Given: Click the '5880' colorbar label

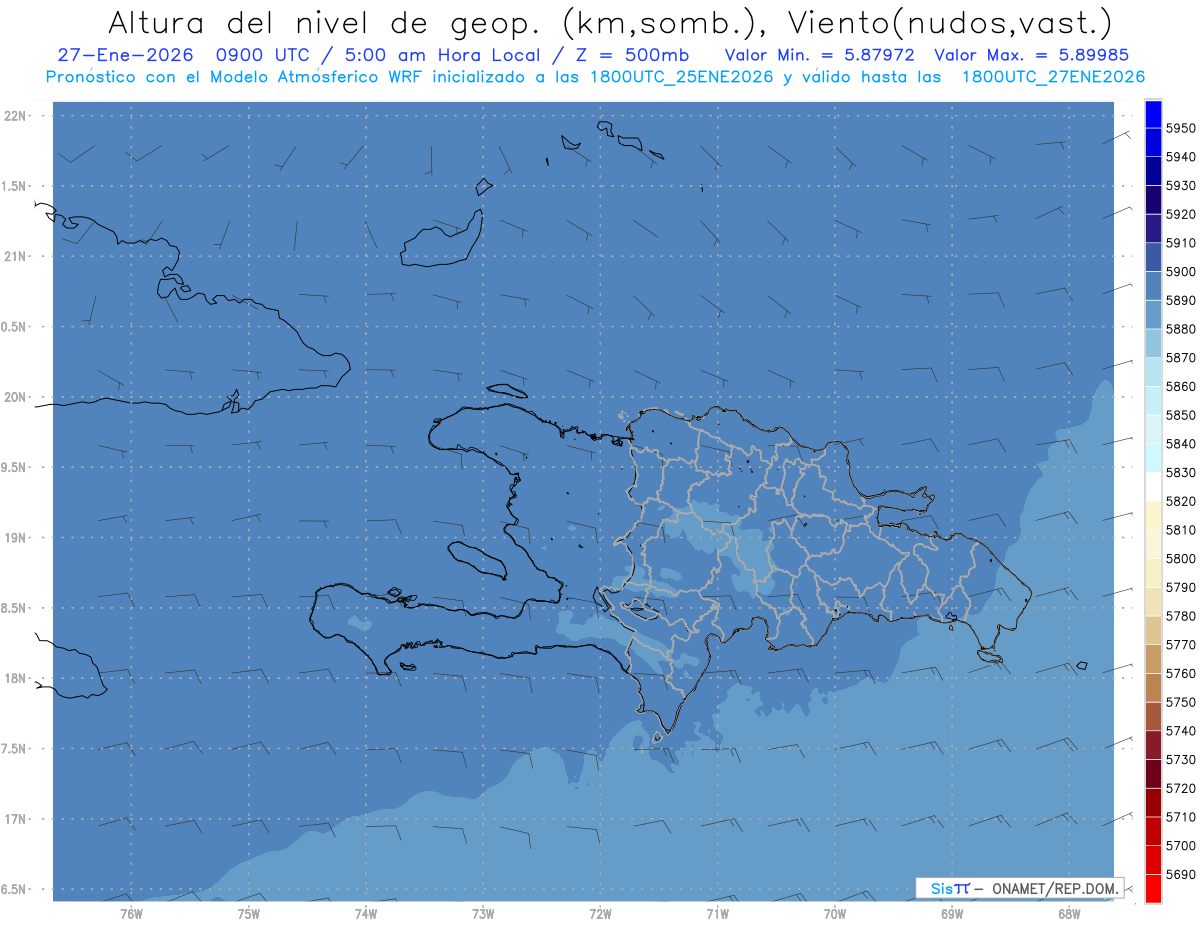Looking at the screenshot, I should pyautogui.click(x=1181, y=328).
